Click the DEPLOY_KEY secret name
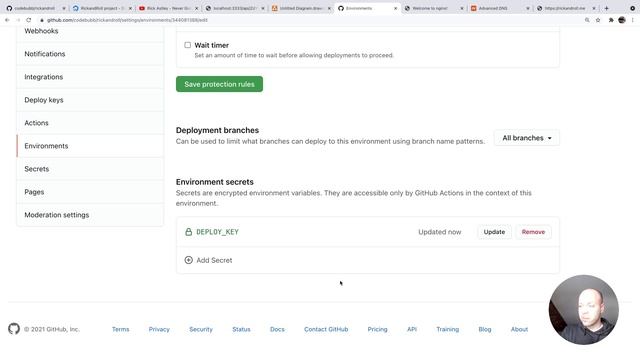The width and height of the screenshot is (640, 360). (217, 232)
